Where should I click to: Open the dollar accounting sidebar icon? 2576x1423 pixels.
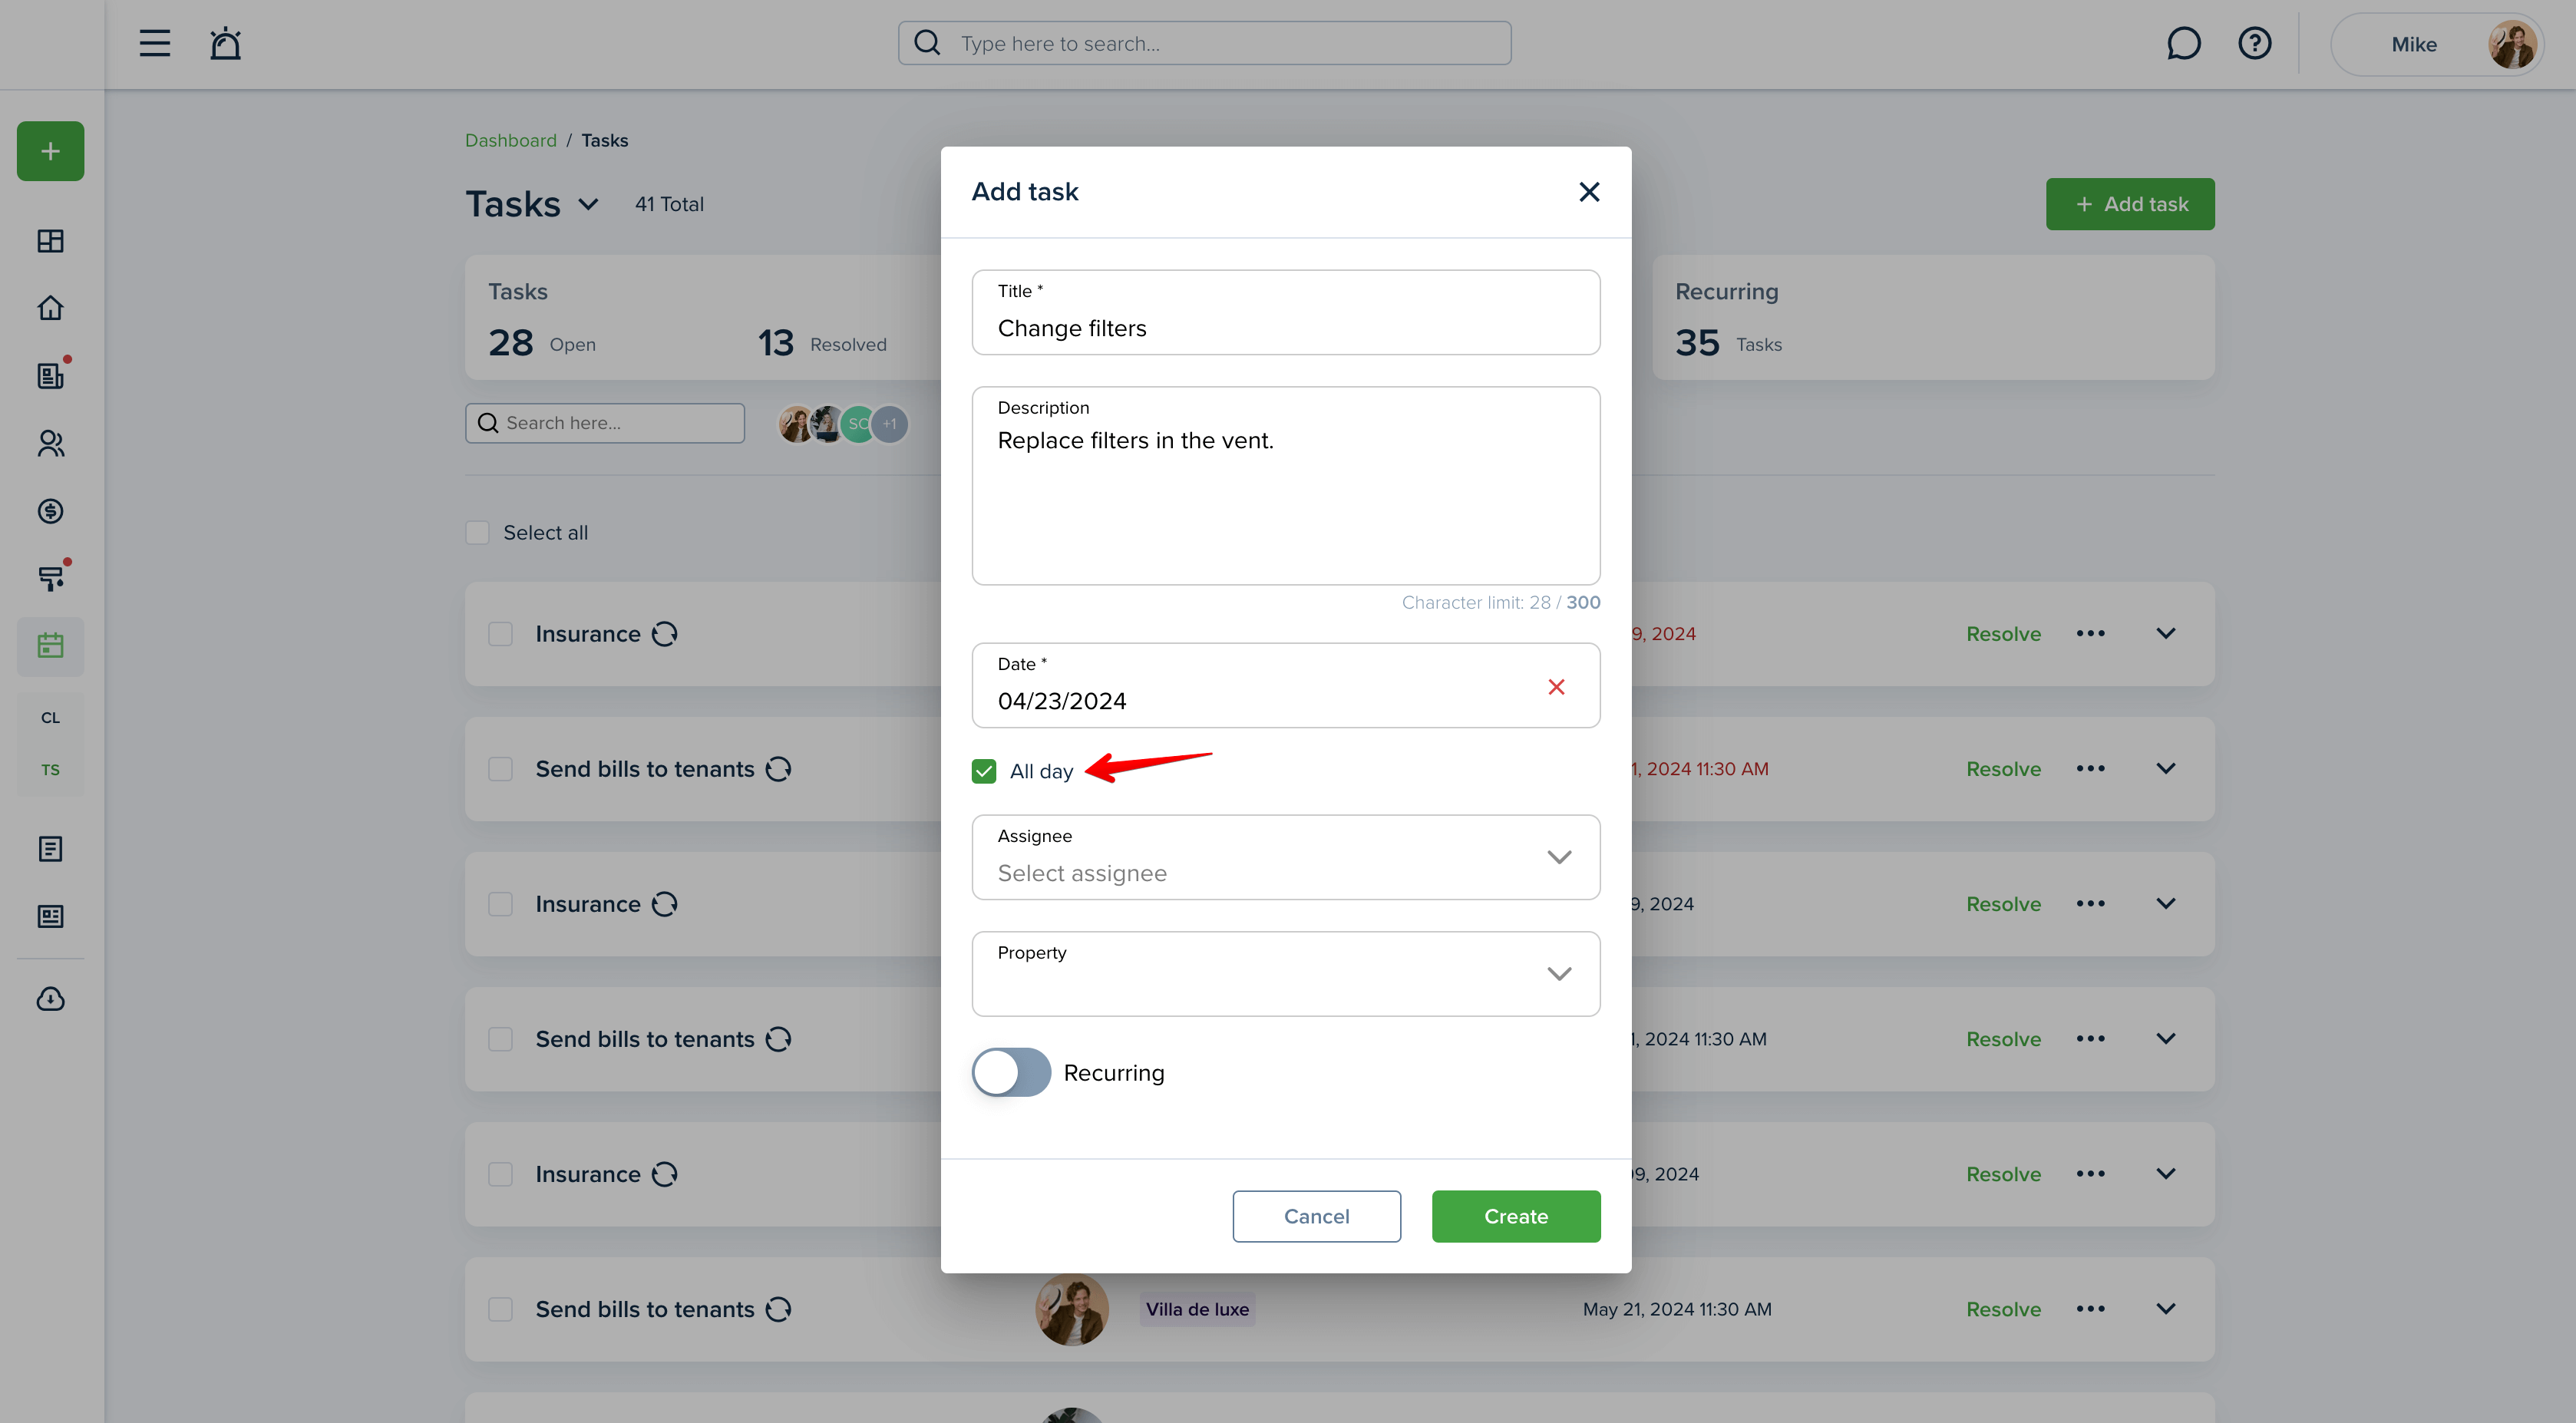click(50, 511)
